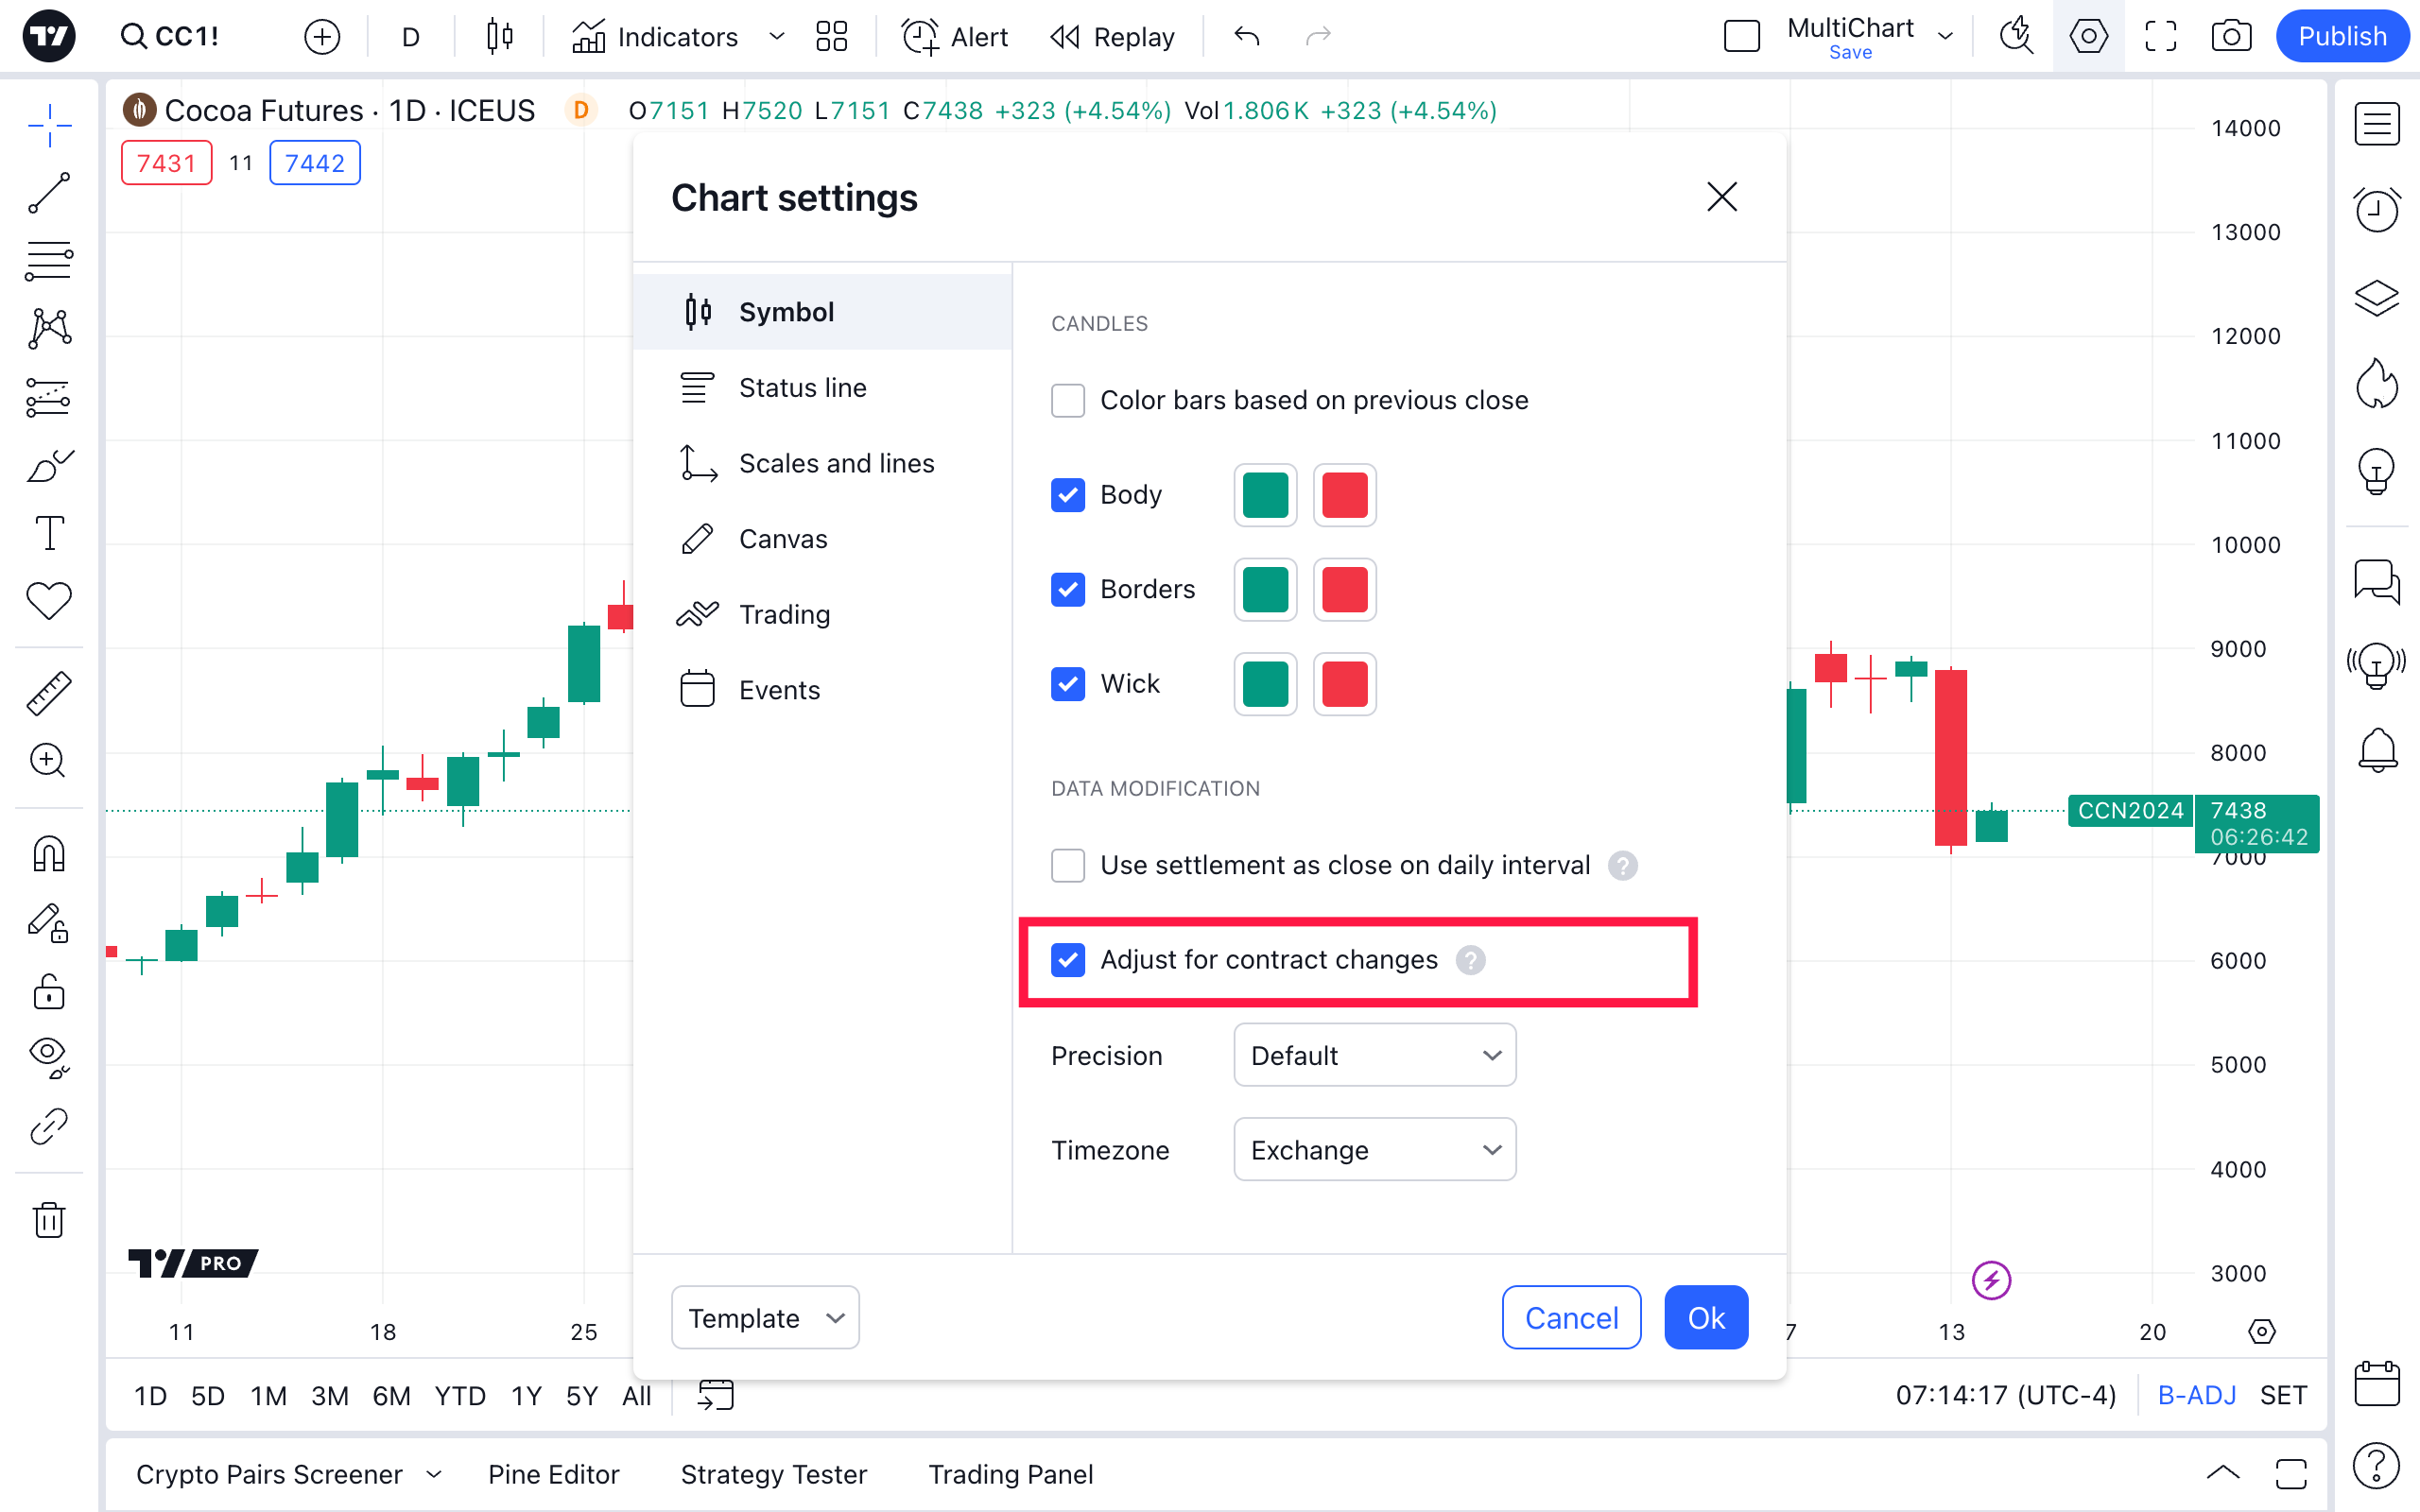Image resolution: width=2420 pixels, height=1512 pixels.
Task: Select the trend line drawing tool
Action: [49, 193]
